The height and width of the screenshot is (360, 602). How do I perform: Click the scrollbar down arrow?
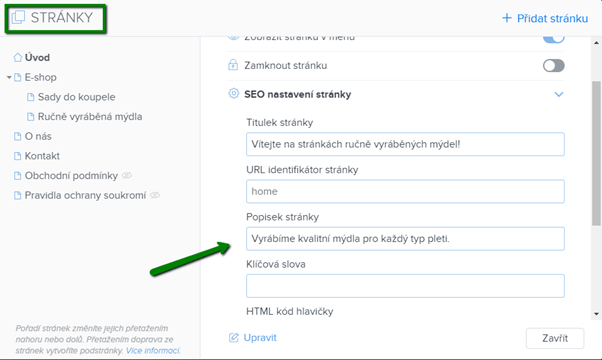(x=596, y=314)
